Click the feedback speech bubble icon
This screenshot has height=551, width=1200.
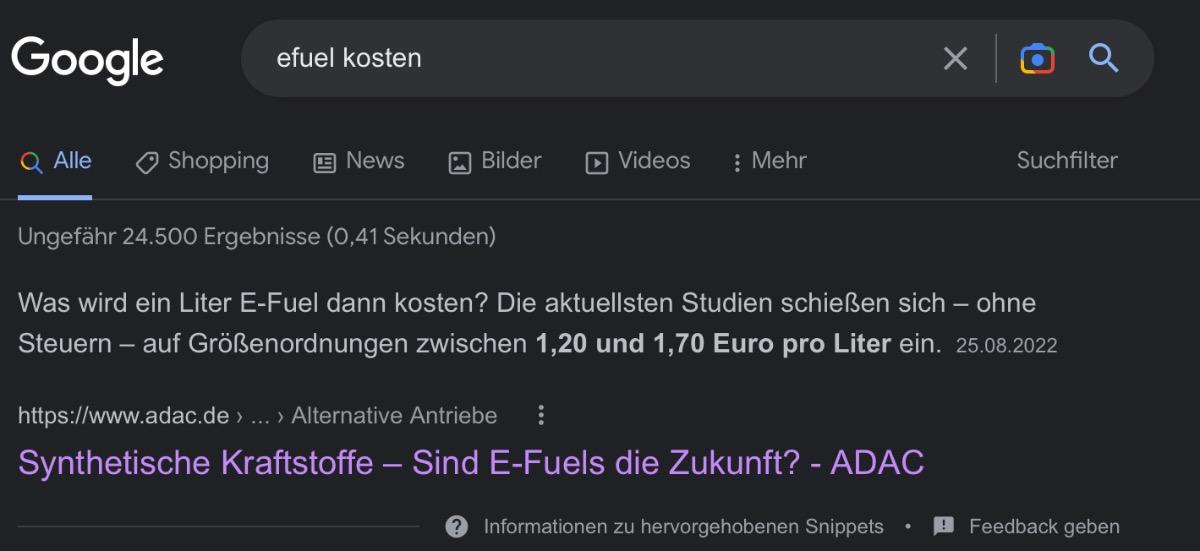[943, 526]
